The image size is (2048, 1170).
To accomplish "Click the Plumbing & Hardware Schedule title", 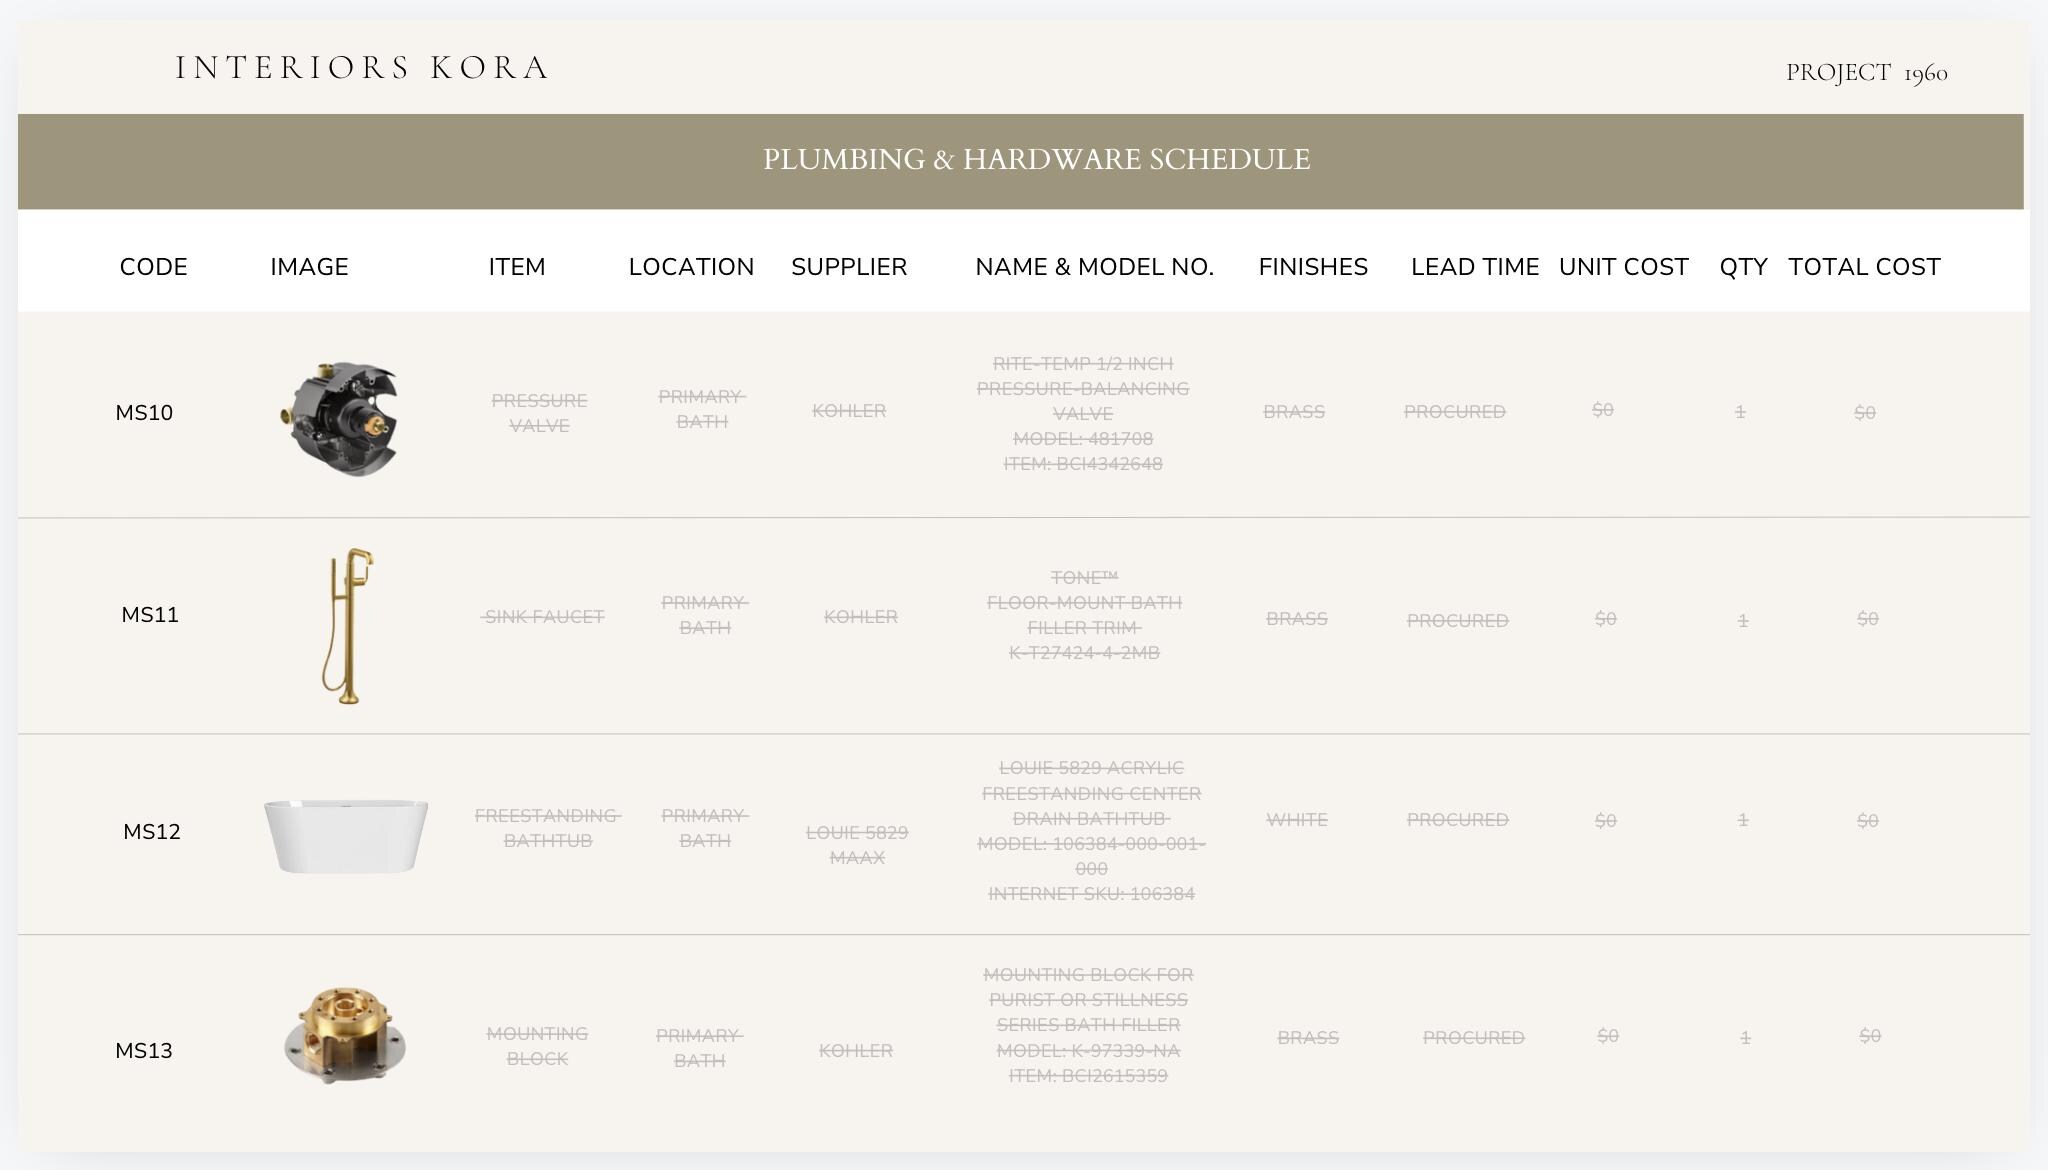I will tap(1036, 159).
